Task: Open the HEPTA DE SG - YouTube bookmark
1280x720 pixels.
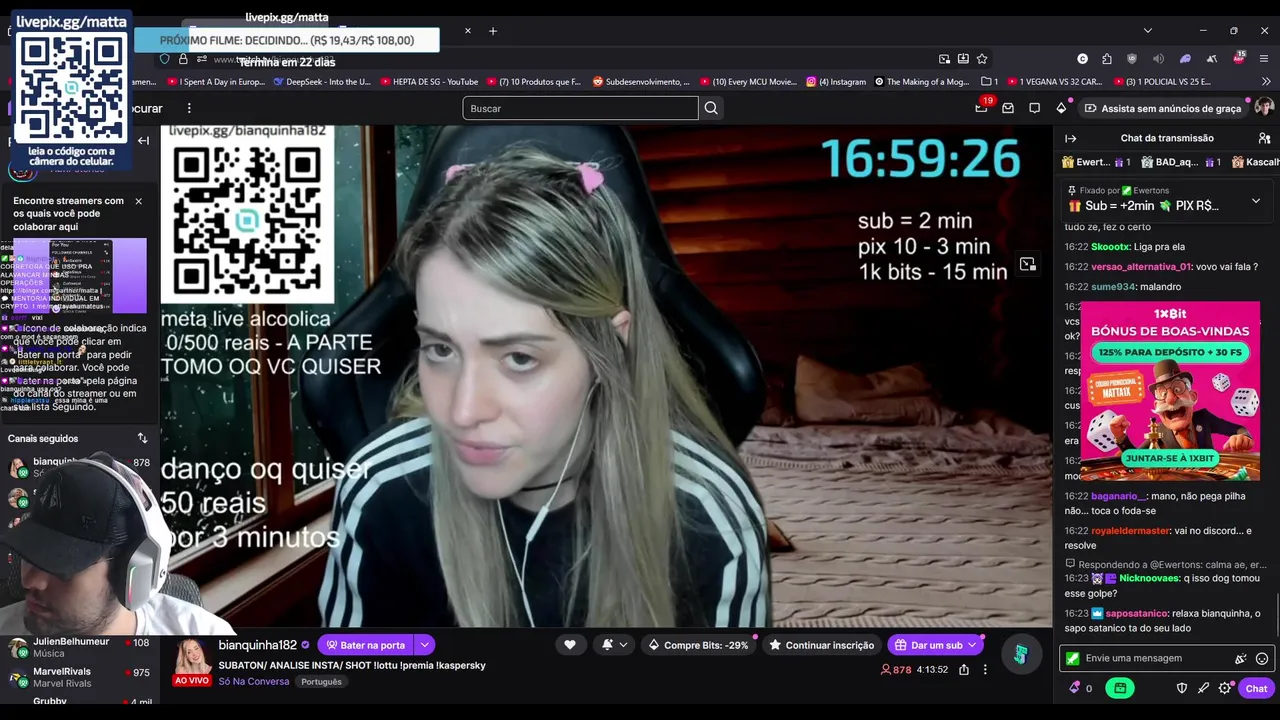Action: (429, 82)
